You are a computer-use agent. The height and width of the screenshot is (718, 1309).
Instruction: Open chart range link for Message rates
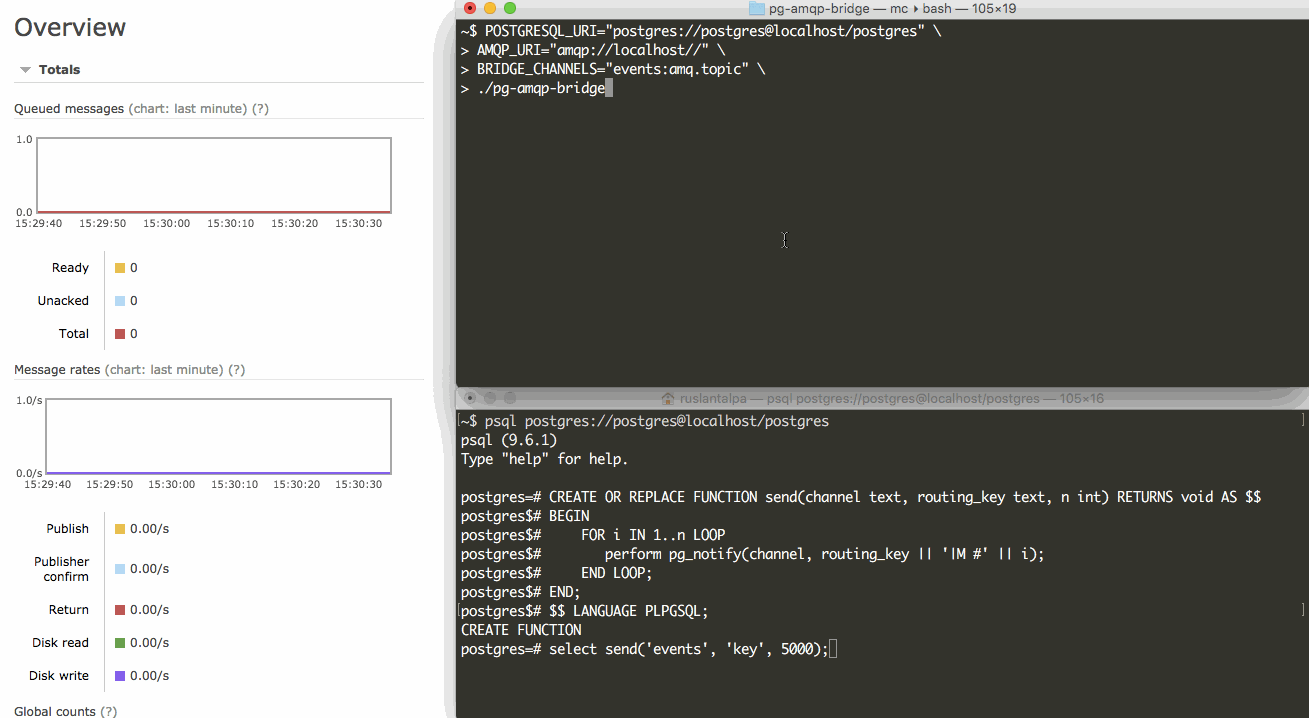point(164,370)
